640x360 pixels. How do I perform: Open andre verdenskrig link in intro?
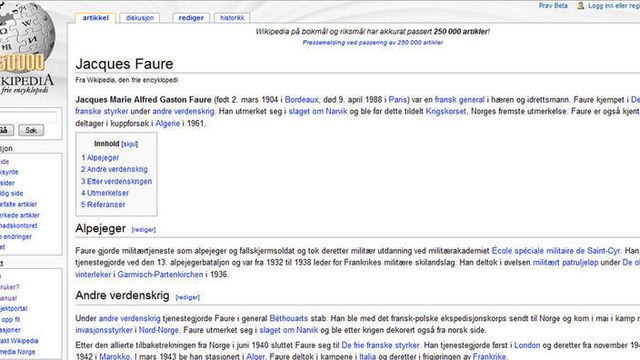tap(183, 111)
